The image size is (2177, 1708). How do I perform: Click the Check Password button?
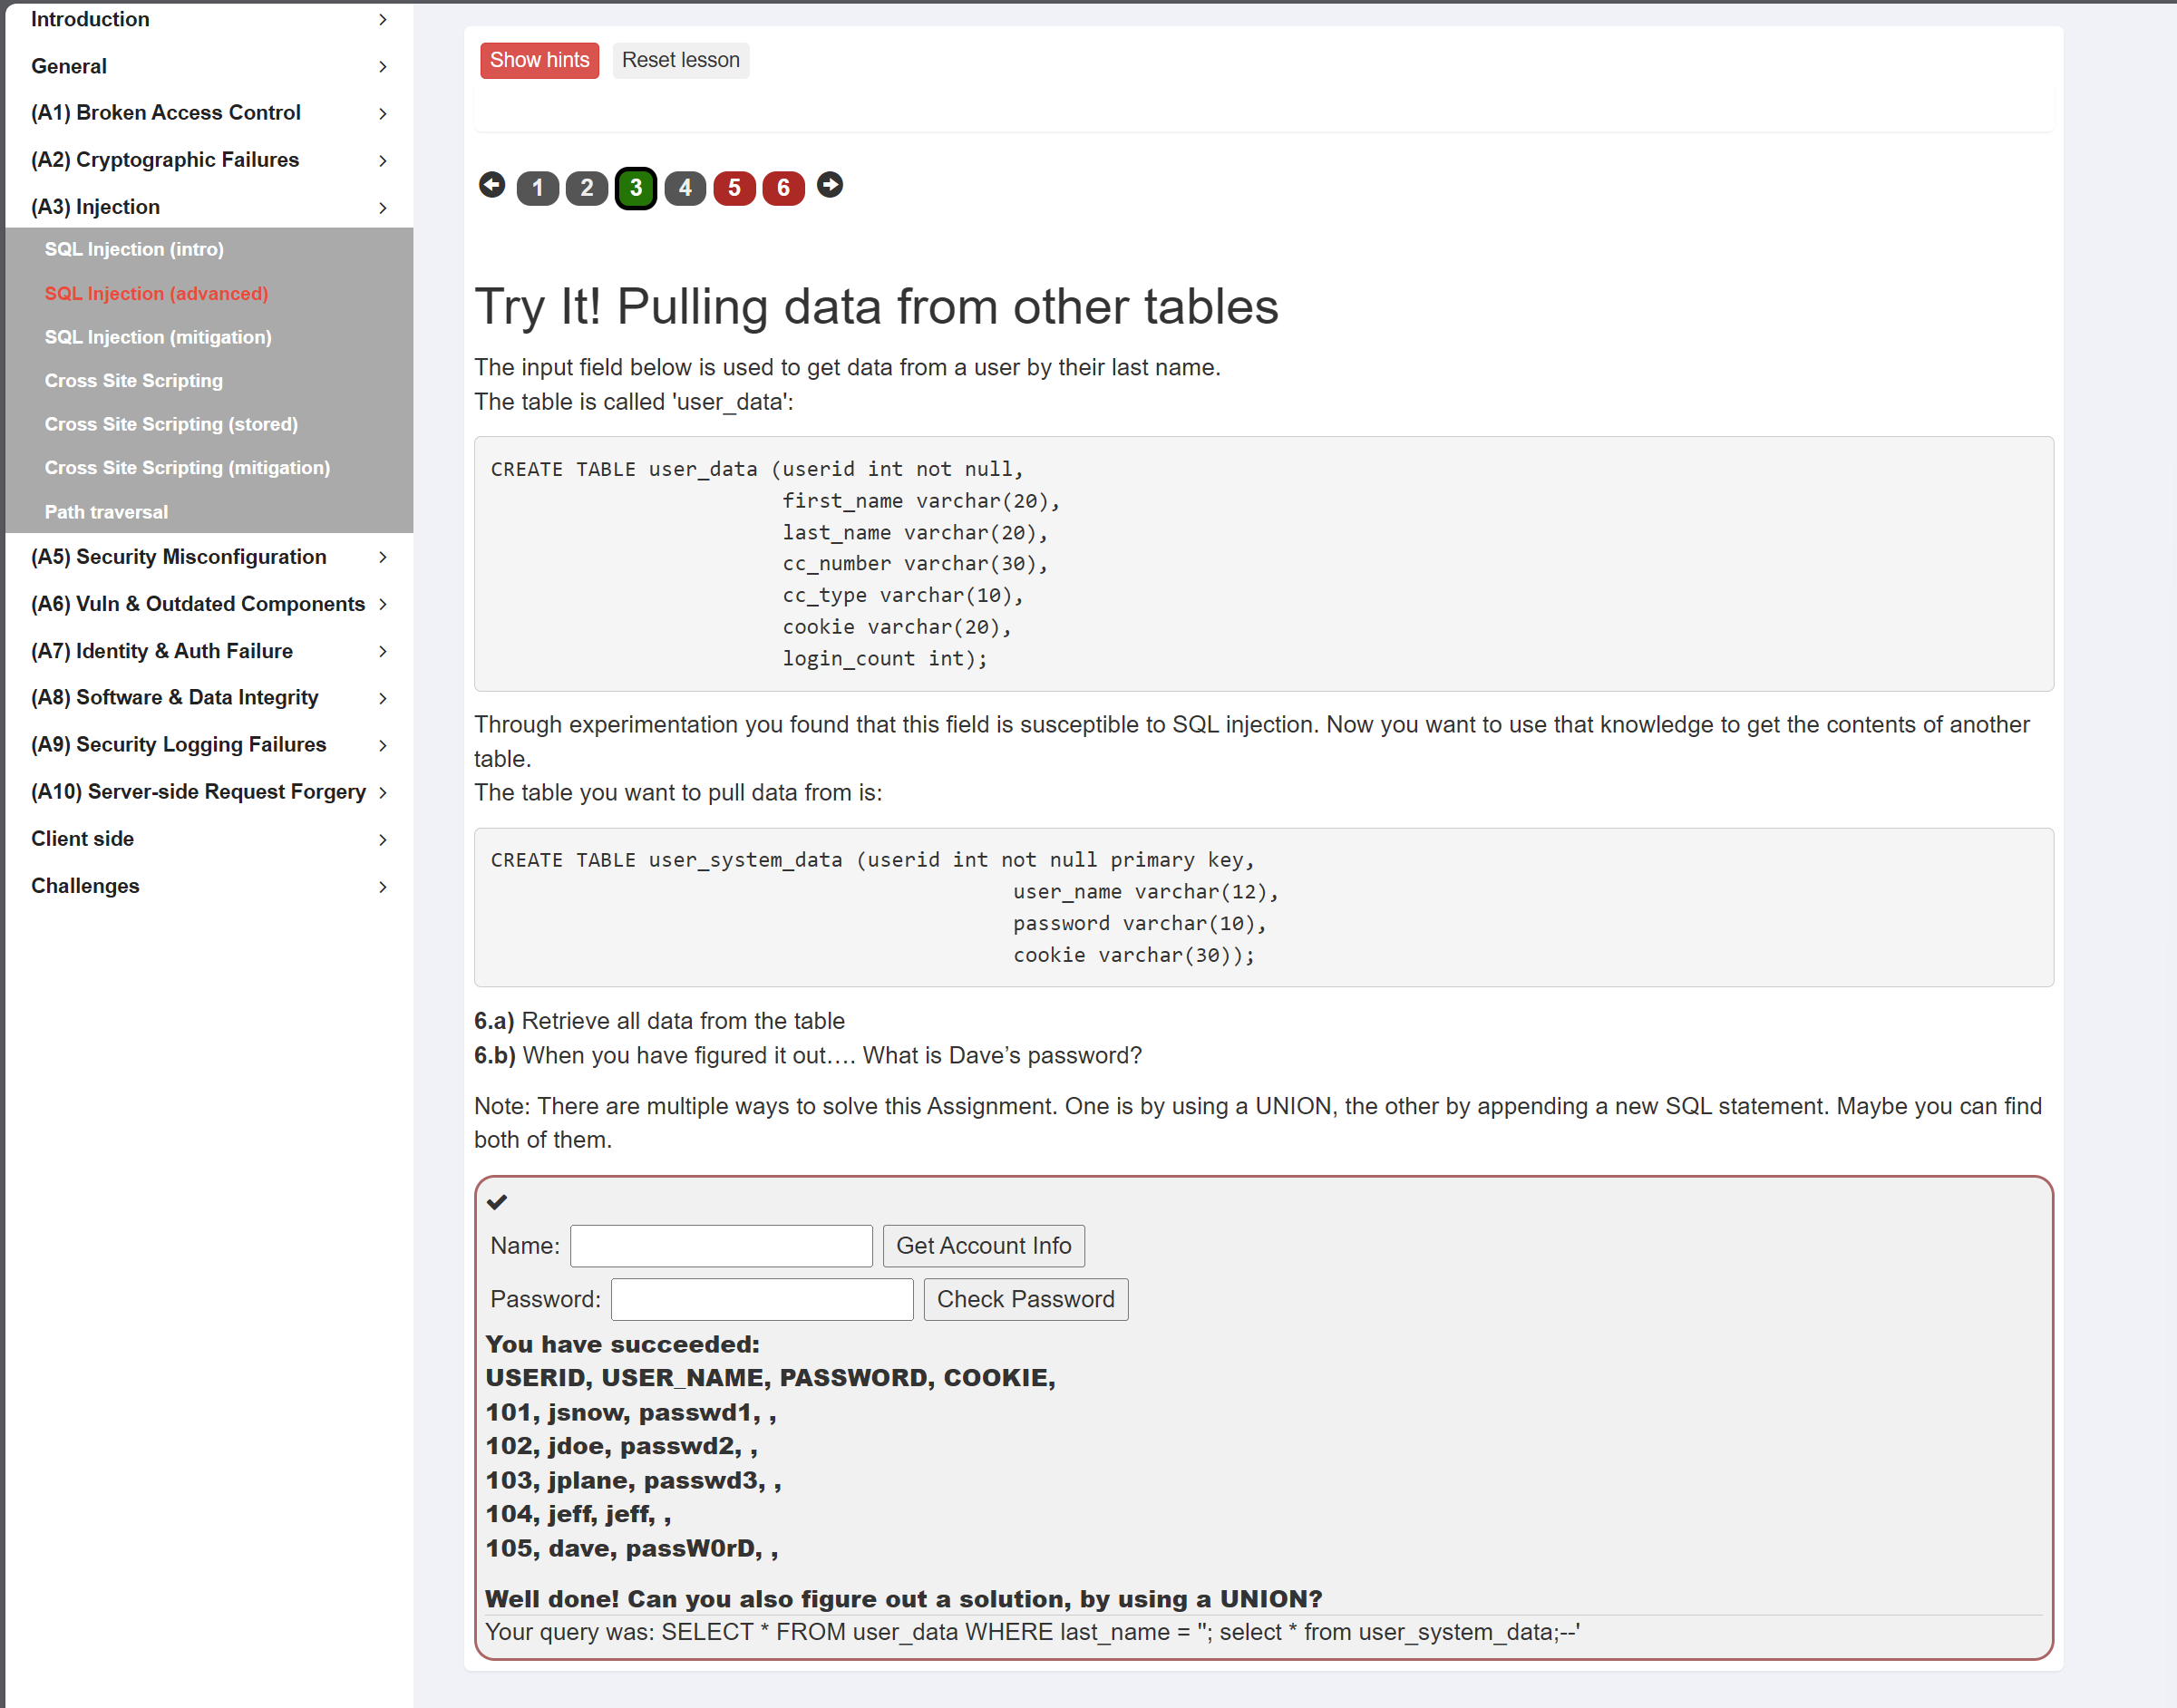1025,1299
